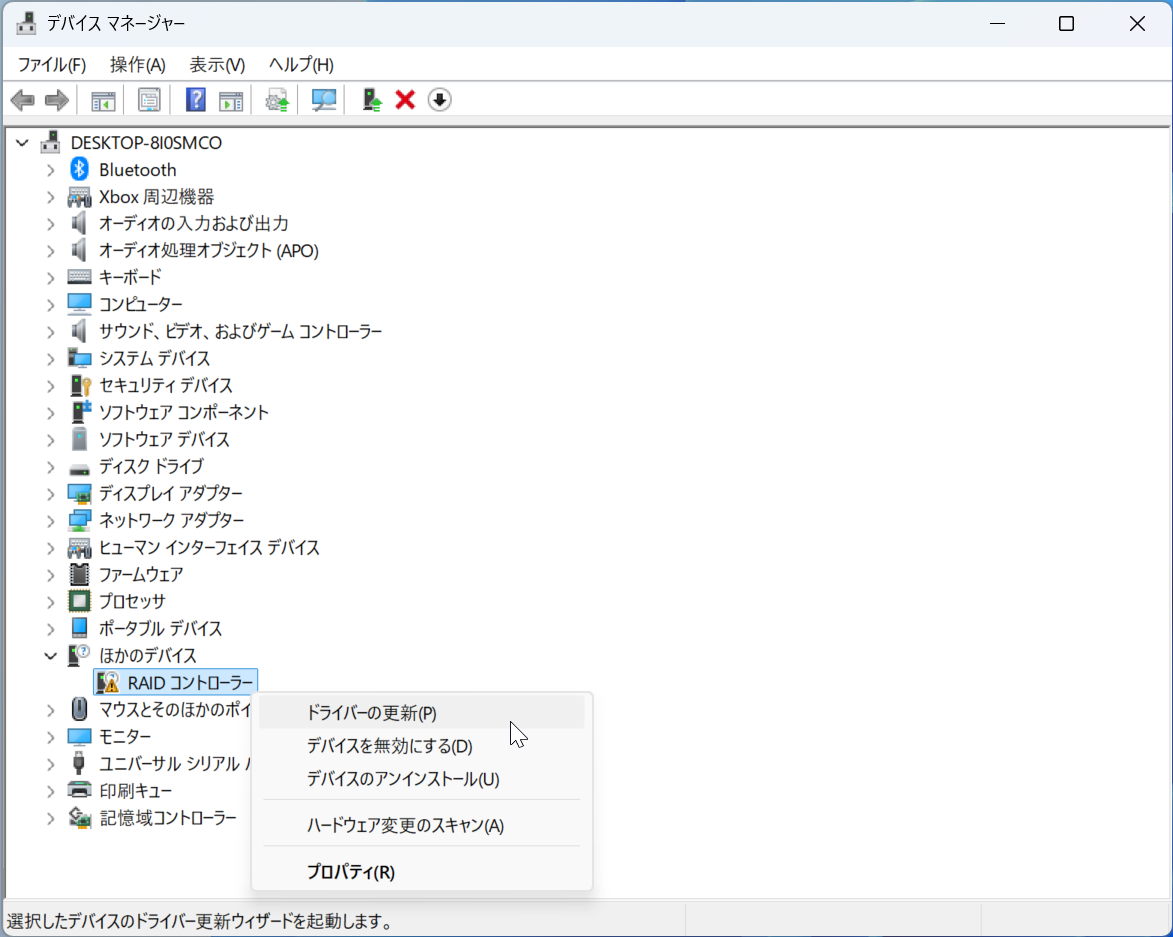Click the Back arrow toolbar icon
Screen dimensions: 1173x937
tap(22, 99)
